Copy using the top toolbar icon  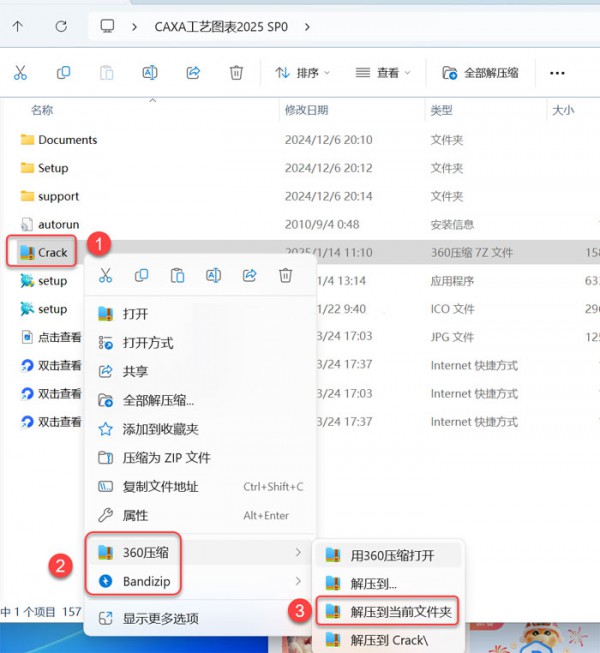[63, 73]
